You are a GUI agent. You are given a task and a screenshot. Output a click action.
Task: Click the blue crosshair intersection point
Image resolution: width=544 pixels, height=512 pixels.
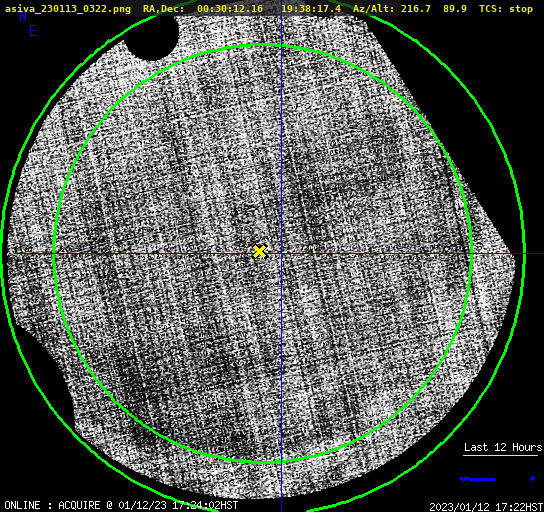click(281, 254)
